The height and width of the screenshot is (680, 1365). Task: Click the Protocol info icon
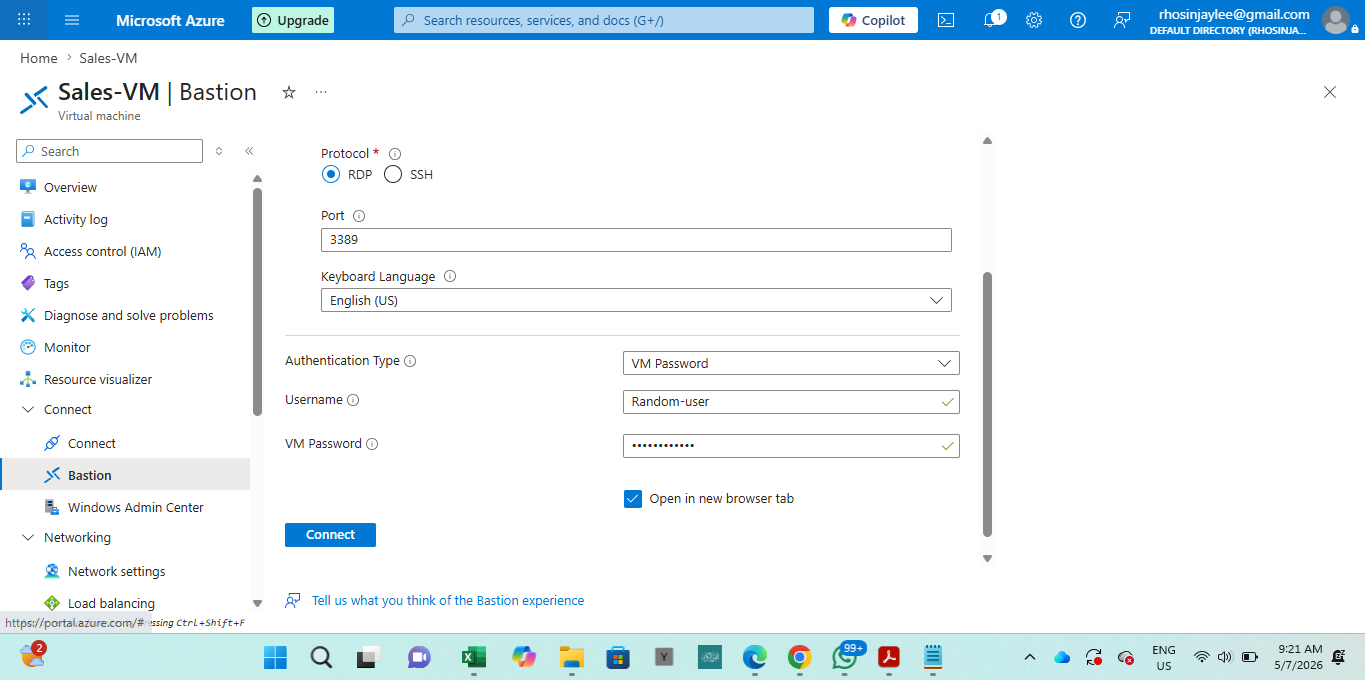tap(394, 154)
